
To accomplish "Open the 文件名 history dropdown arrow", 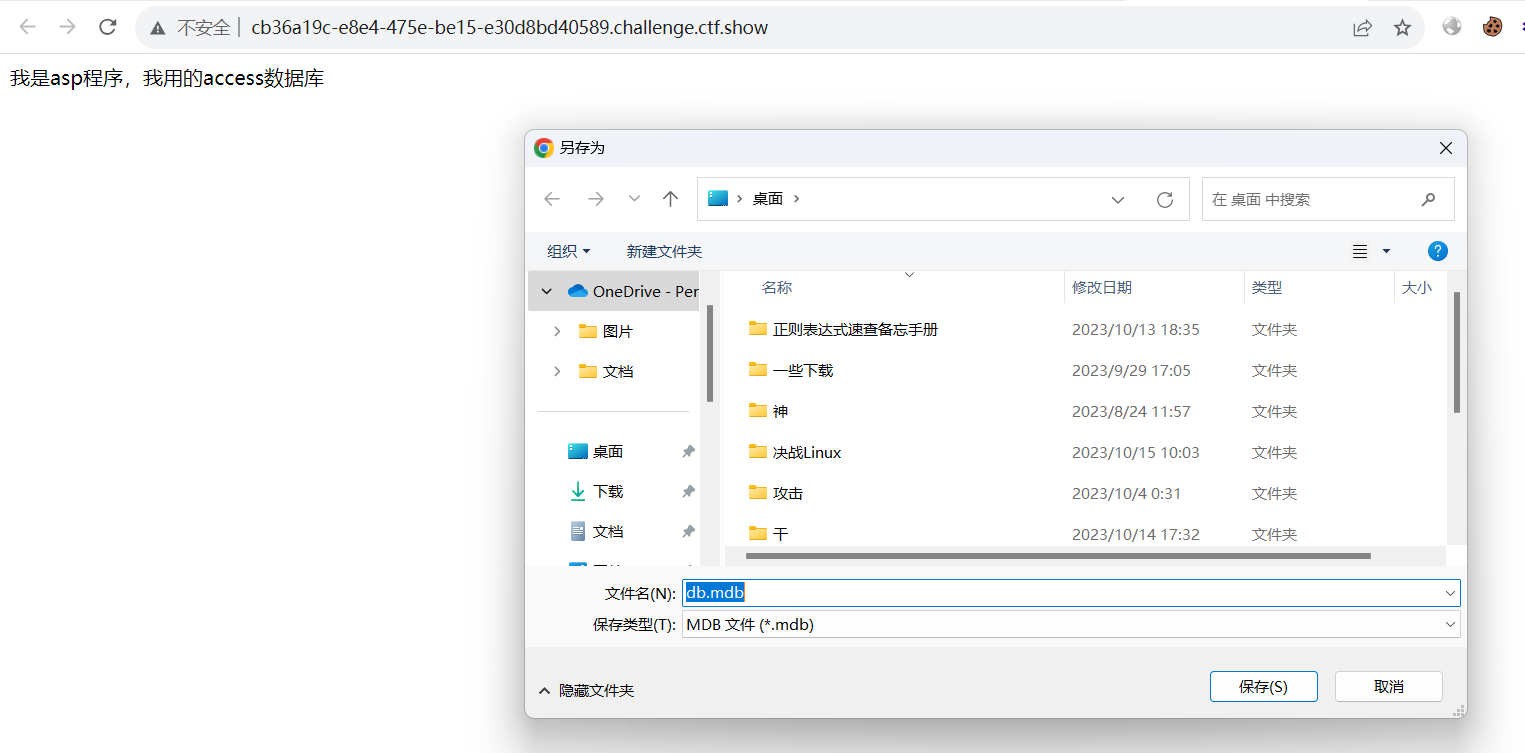I will click(x=1450, y=593).
